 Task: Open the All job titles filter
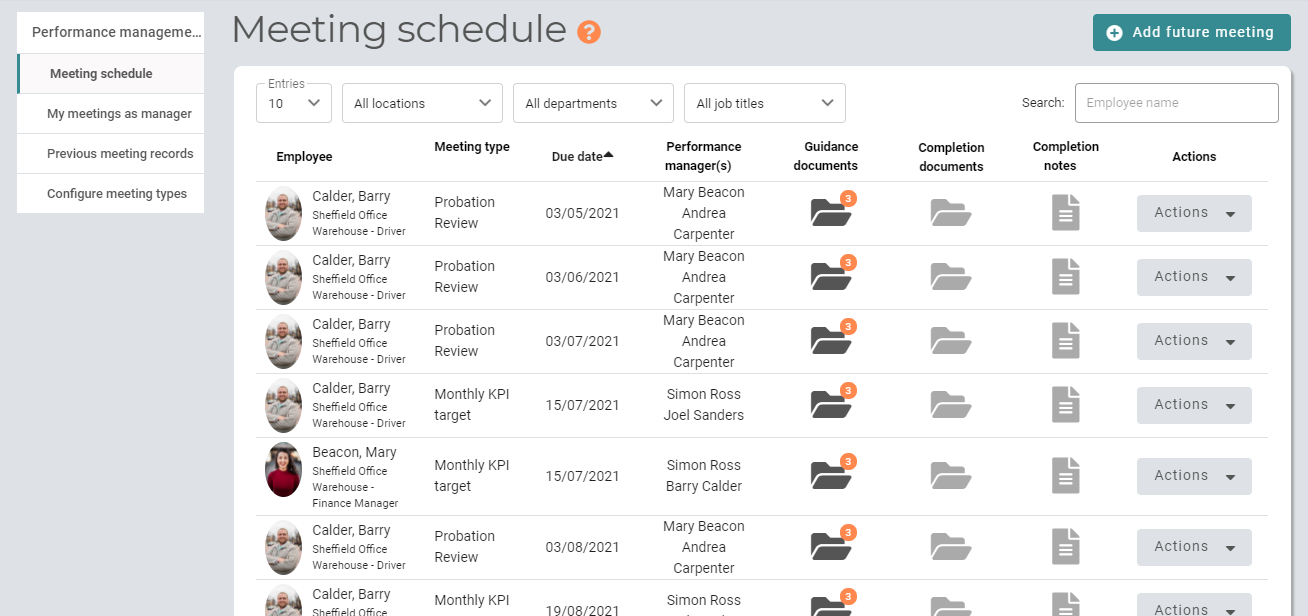[x=765, y=103]
